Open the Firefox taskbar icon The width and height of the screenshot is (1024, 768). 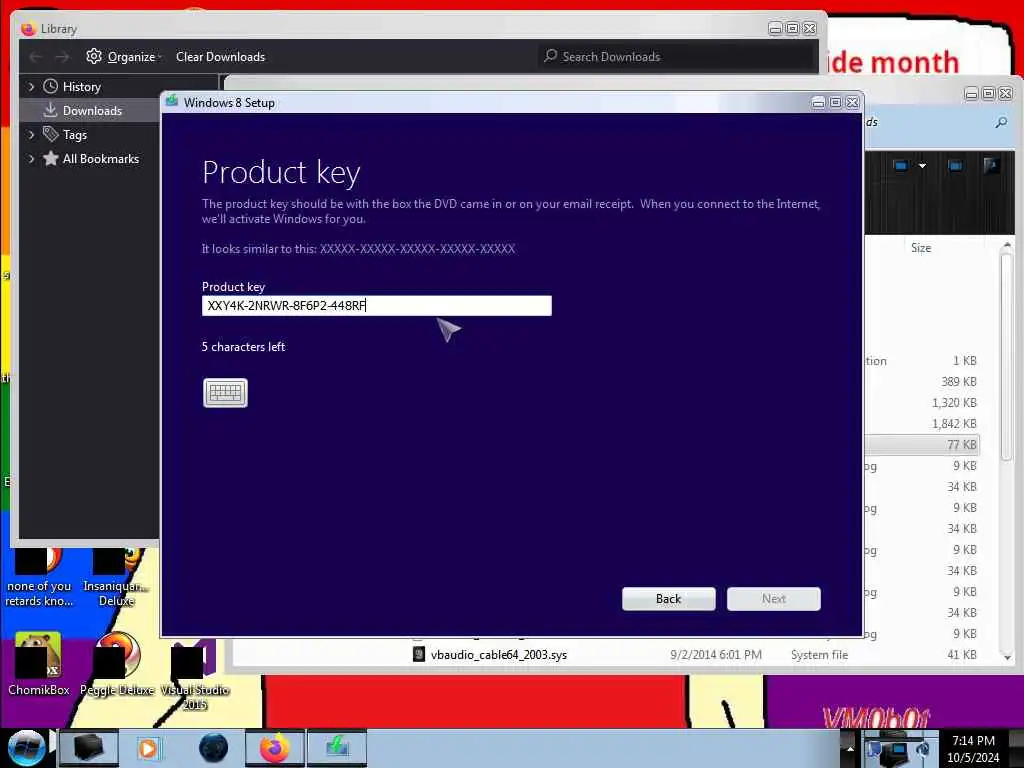point(274,748)
